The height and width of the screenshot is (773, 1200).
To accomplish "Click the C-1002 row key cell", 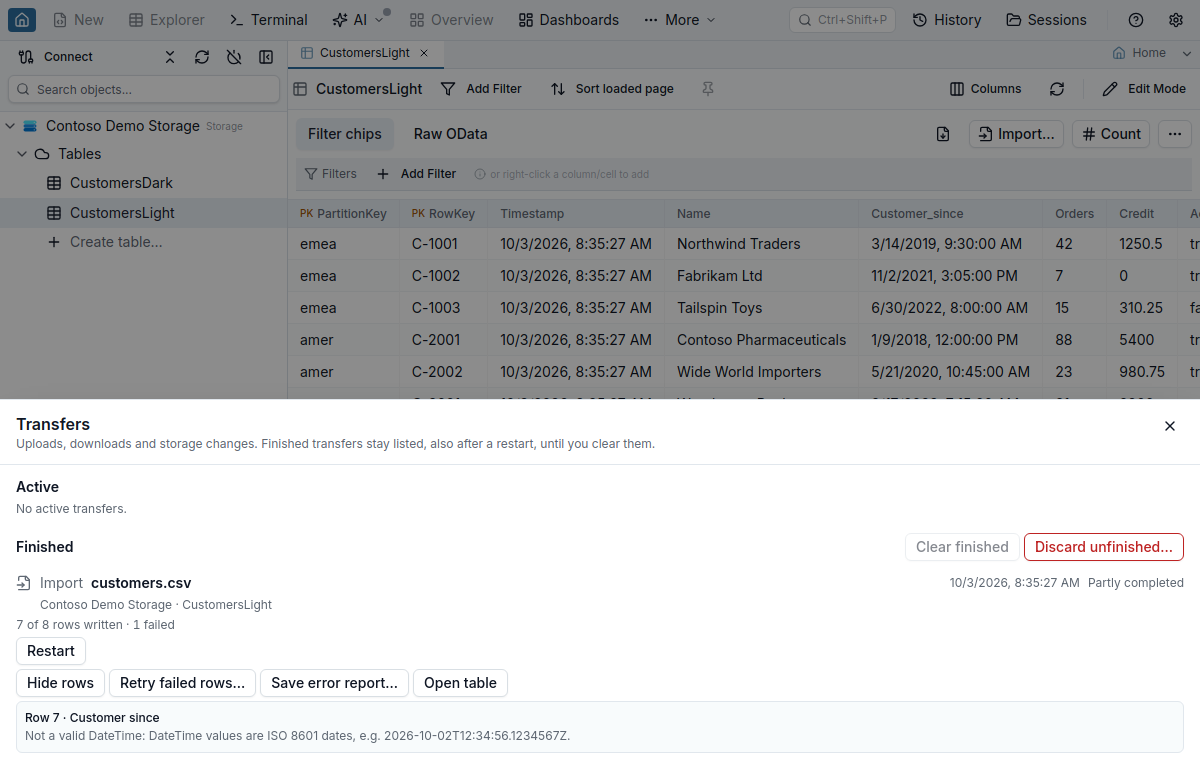I will tap(445, 276).
